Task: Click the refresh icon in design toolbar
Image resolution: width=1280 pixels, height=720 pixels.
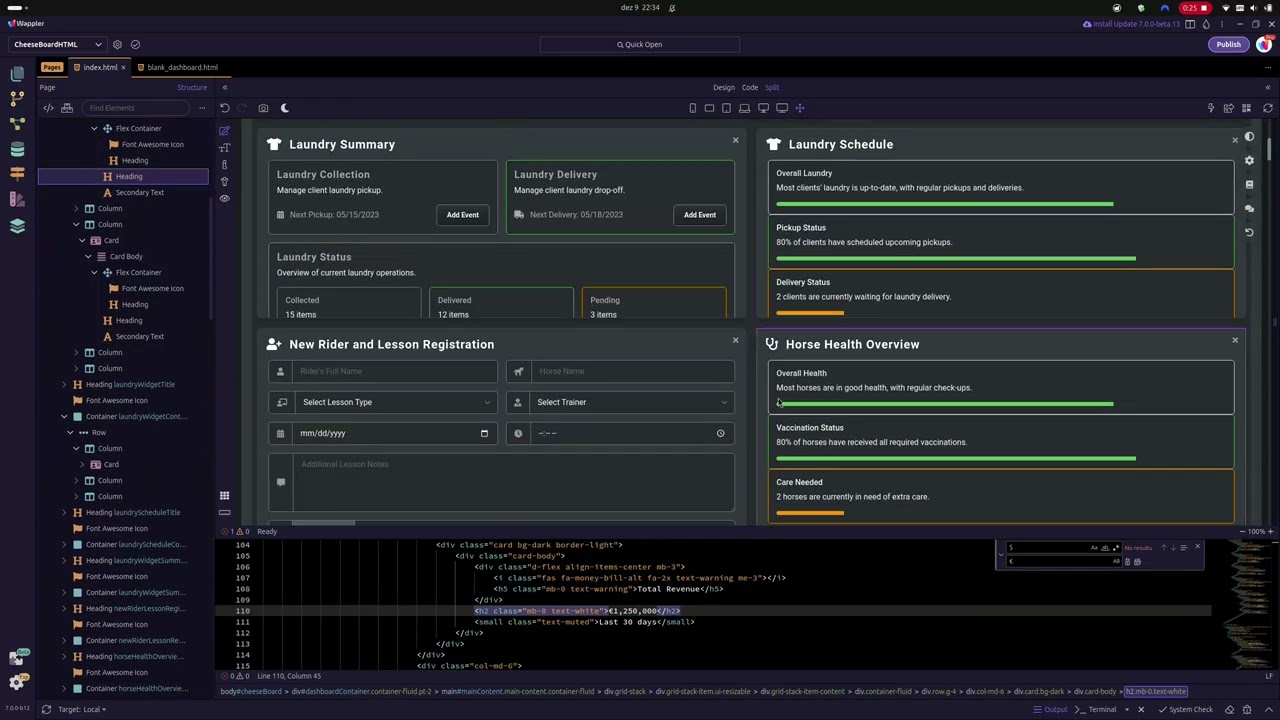Action: (x=1267, y=108)
